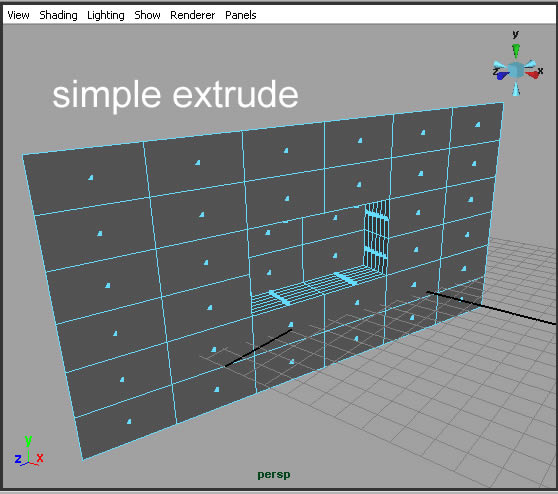Click the bottom light-blue cone of view compass
This screenshot has width=558, height=494.
pos(516,89)
